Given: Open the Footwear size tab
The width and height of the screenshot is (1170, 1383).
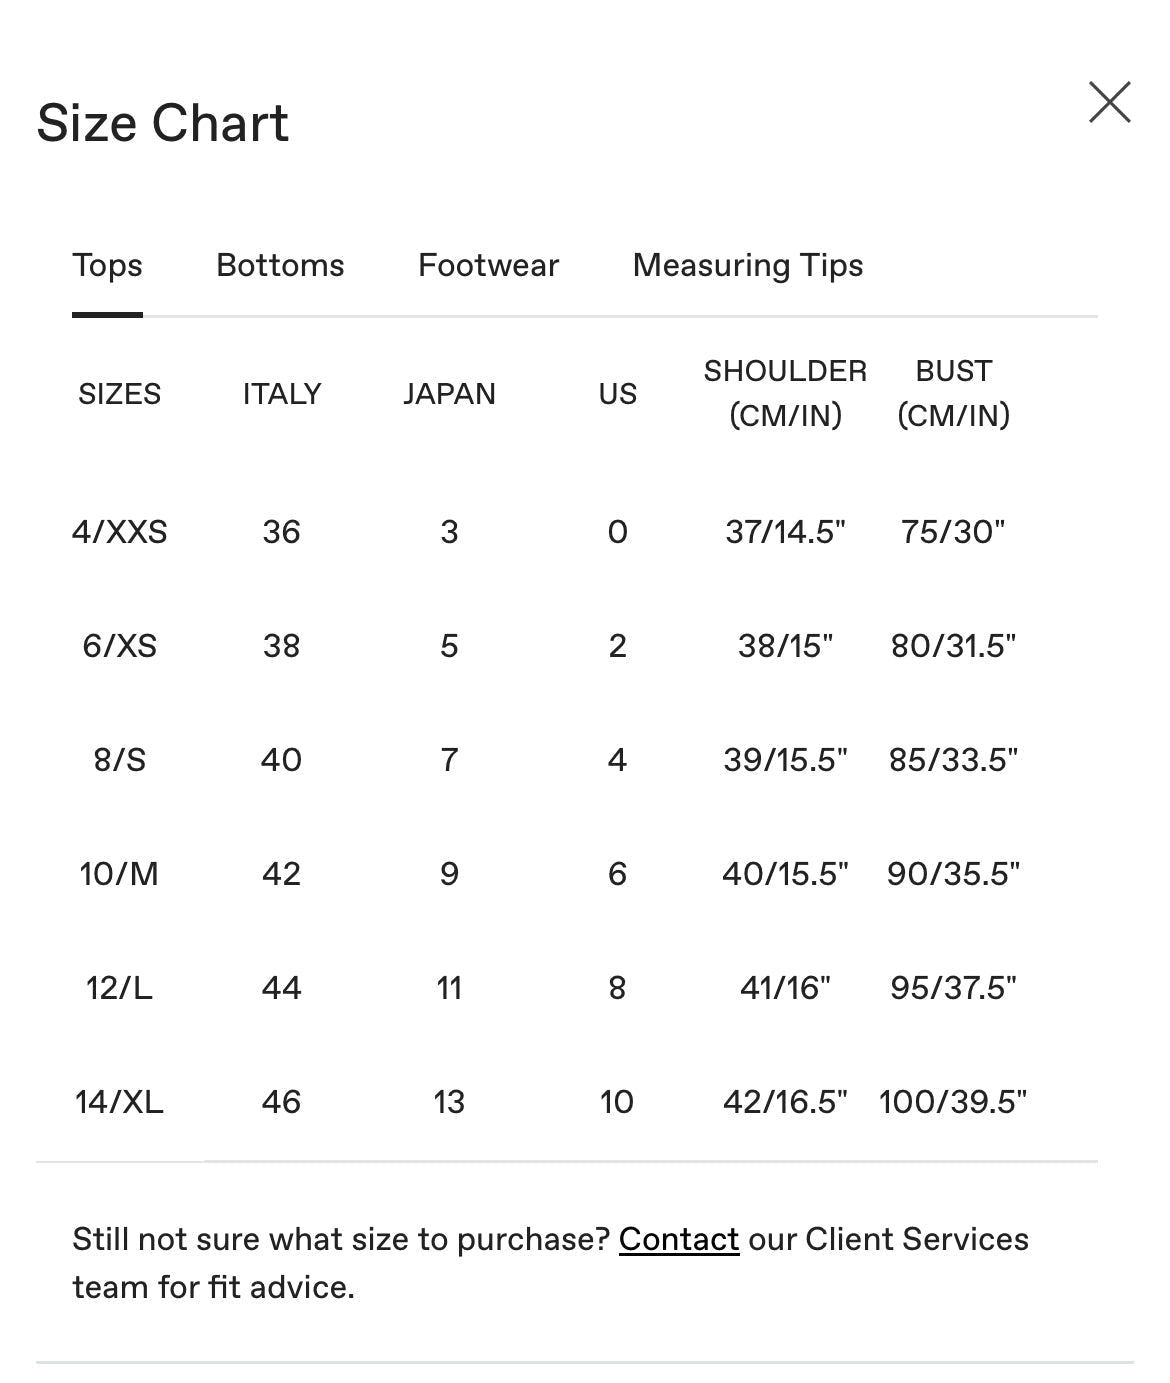Looking at the screenshot, I should tap(488, 265).
